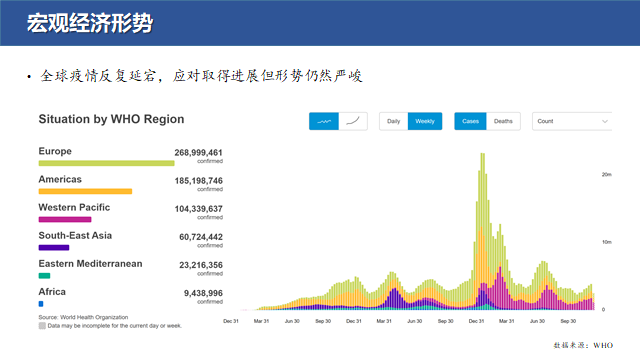Image resolution: width=640 pixels, height=360 pixels.
Task: Select the cumulative curve icon button
Action: (x=353, y=121)
